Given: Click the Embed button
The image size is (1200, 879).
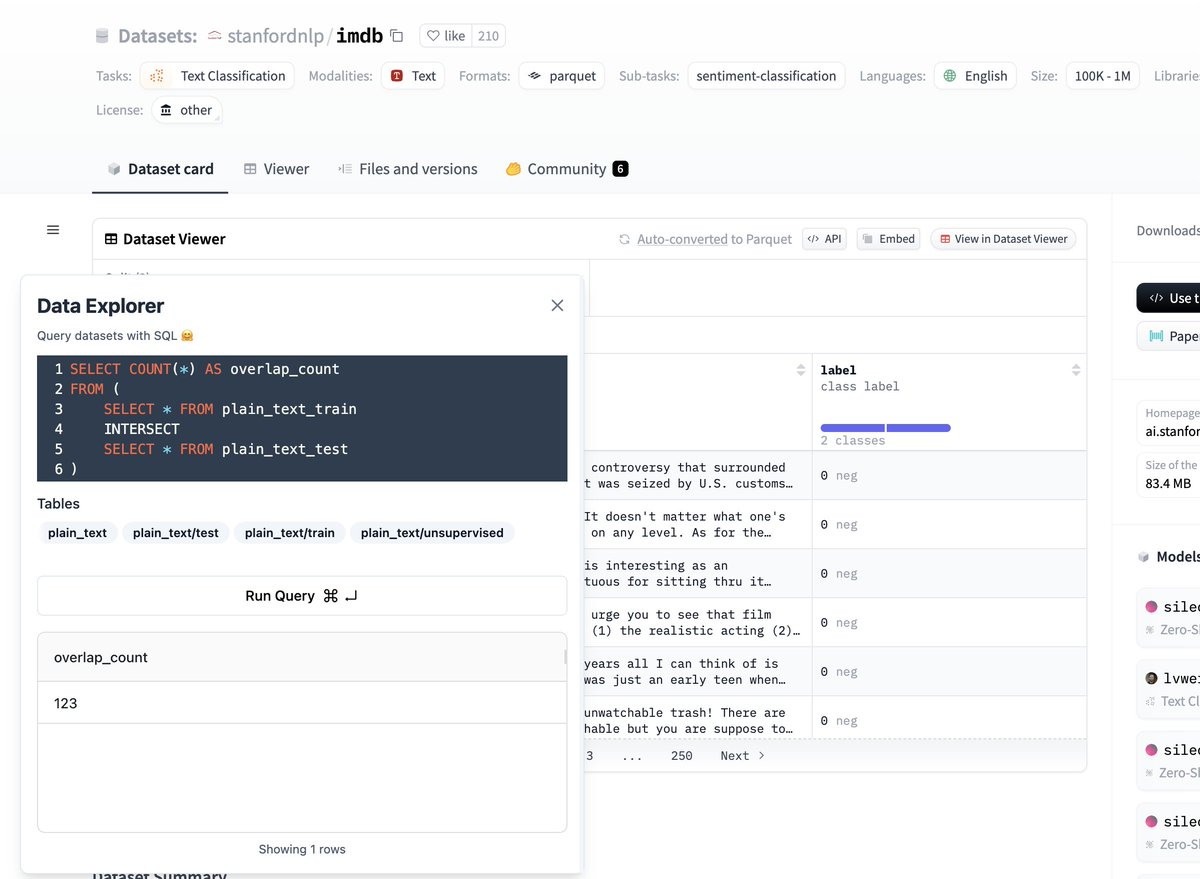Looking at the screenshot, I should pyautogui.click(x=888, y=239).
